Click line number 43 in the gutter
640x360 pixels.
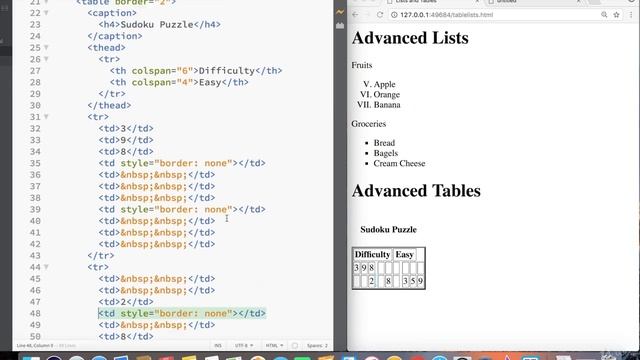pos(35,256)
